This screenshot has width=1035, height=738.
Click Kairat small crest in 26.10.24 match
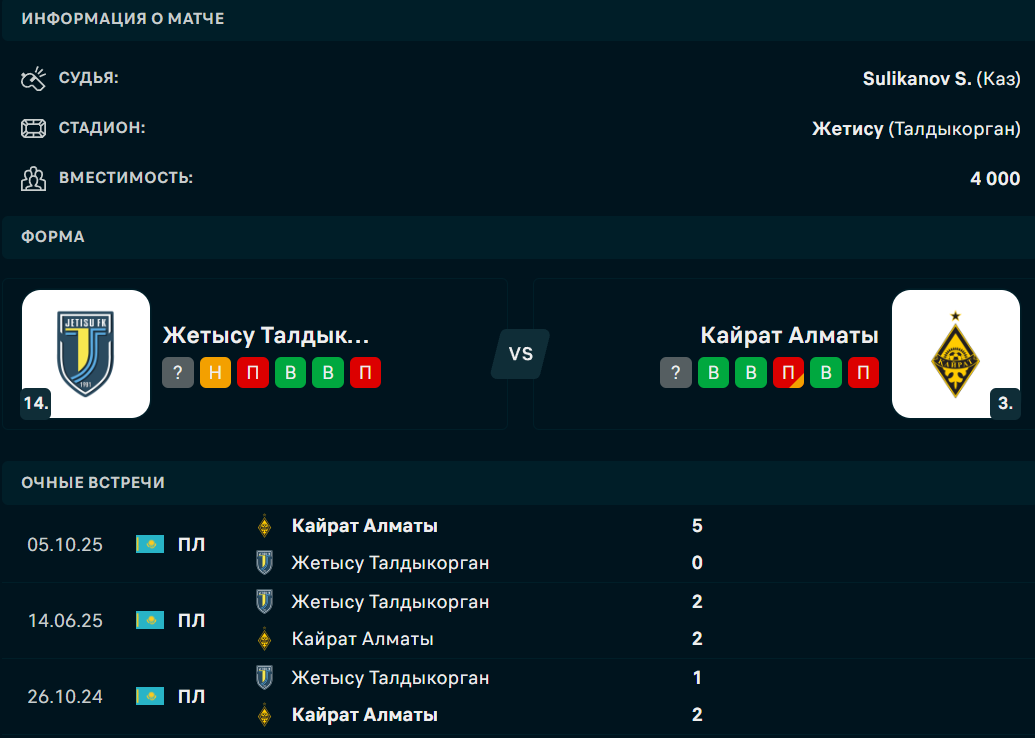[264, 715]
